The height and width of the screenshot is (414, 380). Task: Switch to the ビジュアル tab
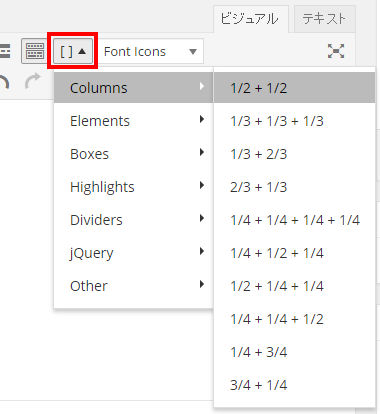(250, 19)
